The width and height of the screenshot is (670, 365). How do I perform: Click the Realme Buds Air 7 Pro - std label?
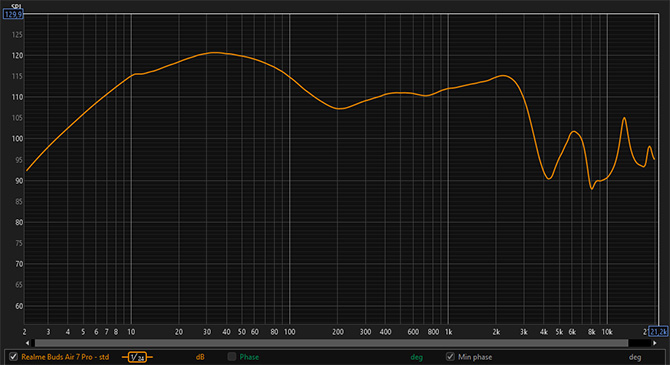click(x=65, y=357)
